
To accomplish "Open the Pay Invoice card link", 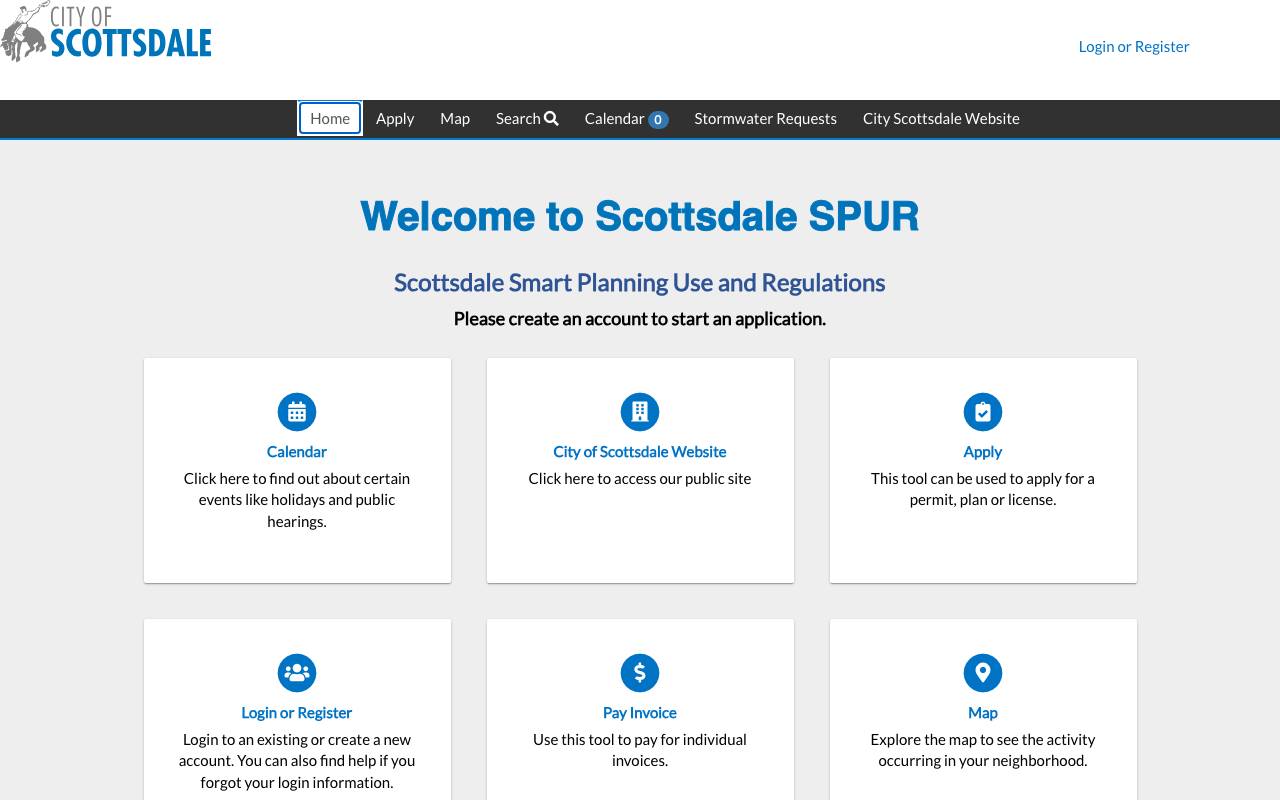I will point(640,713).
